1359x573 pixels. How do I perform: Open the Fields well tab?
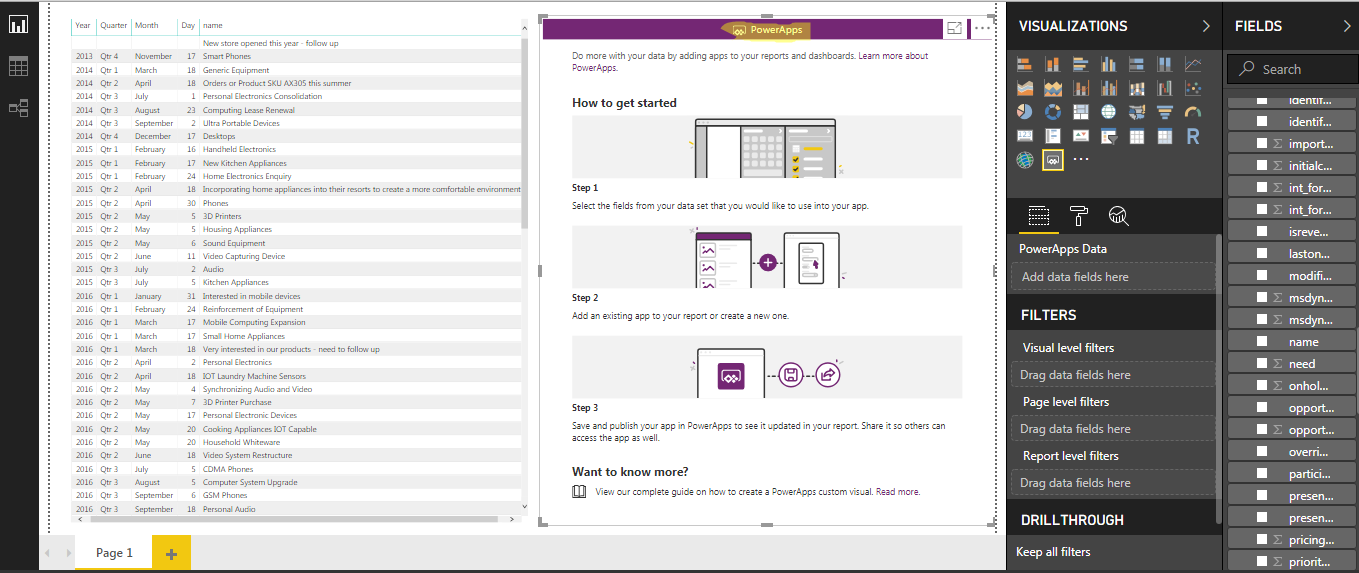pyautogui.click(x=1039, y=215)
